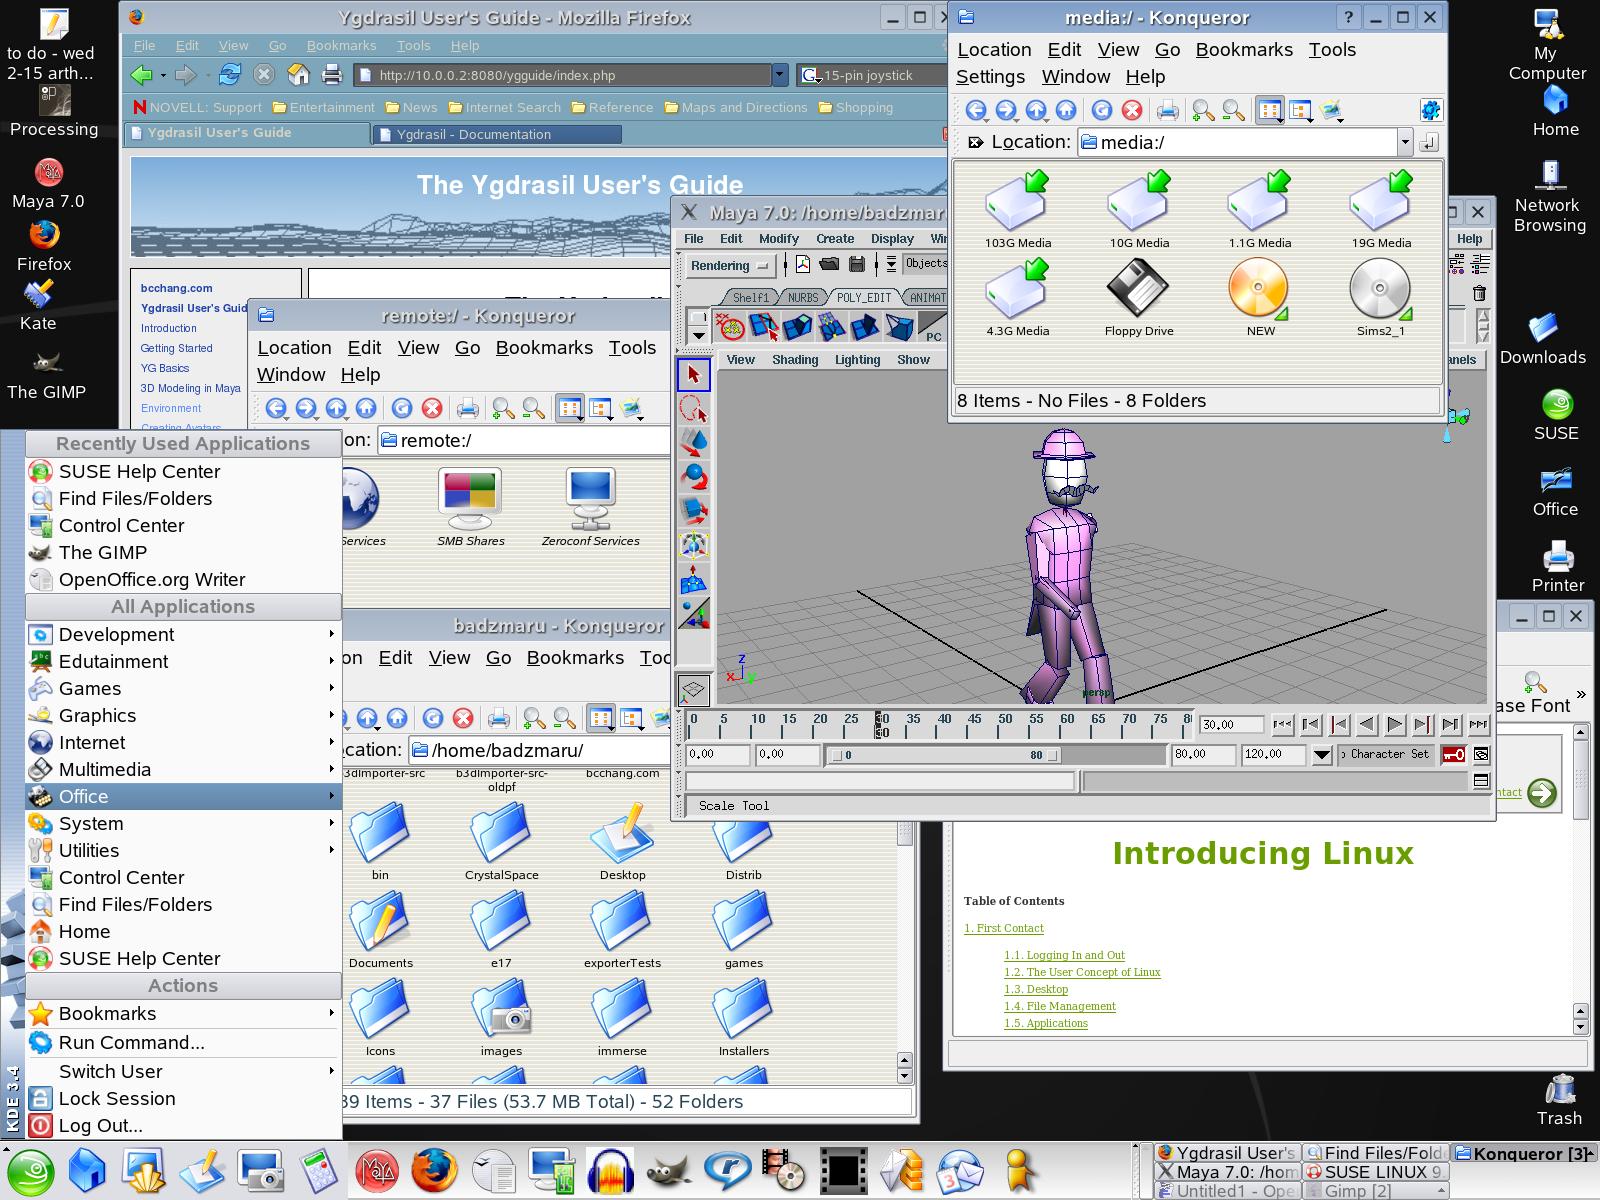
Task: Click the Firefox home button
Action: click(x=298, y=75)
